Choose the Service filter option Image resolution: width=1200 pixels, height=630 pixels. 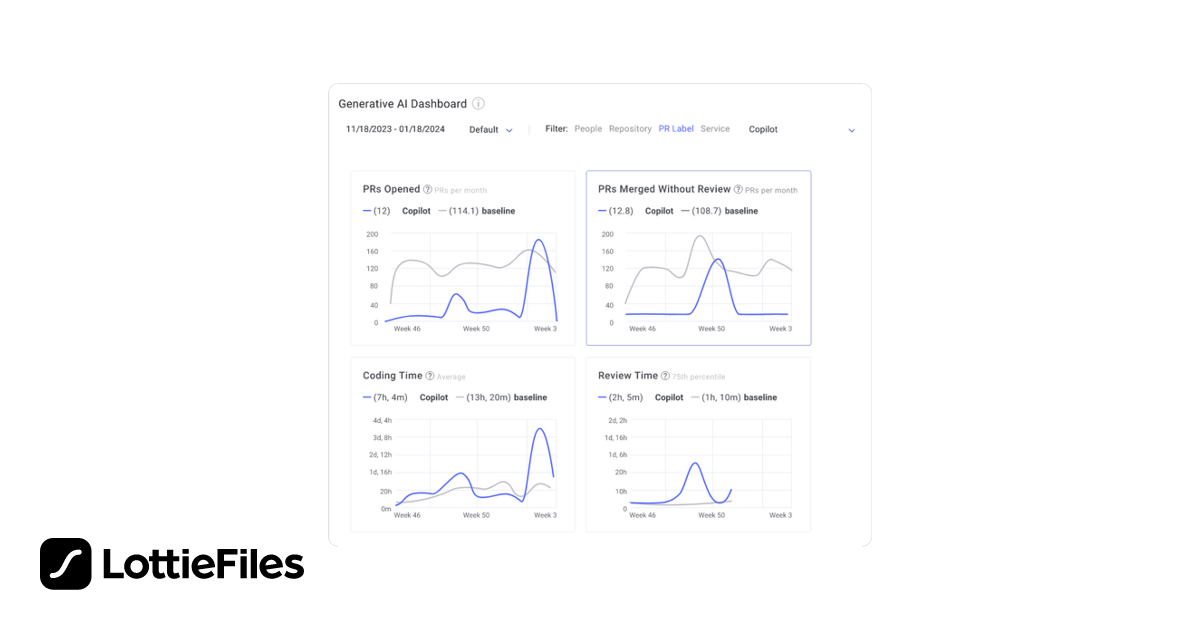tap(715, 129)
